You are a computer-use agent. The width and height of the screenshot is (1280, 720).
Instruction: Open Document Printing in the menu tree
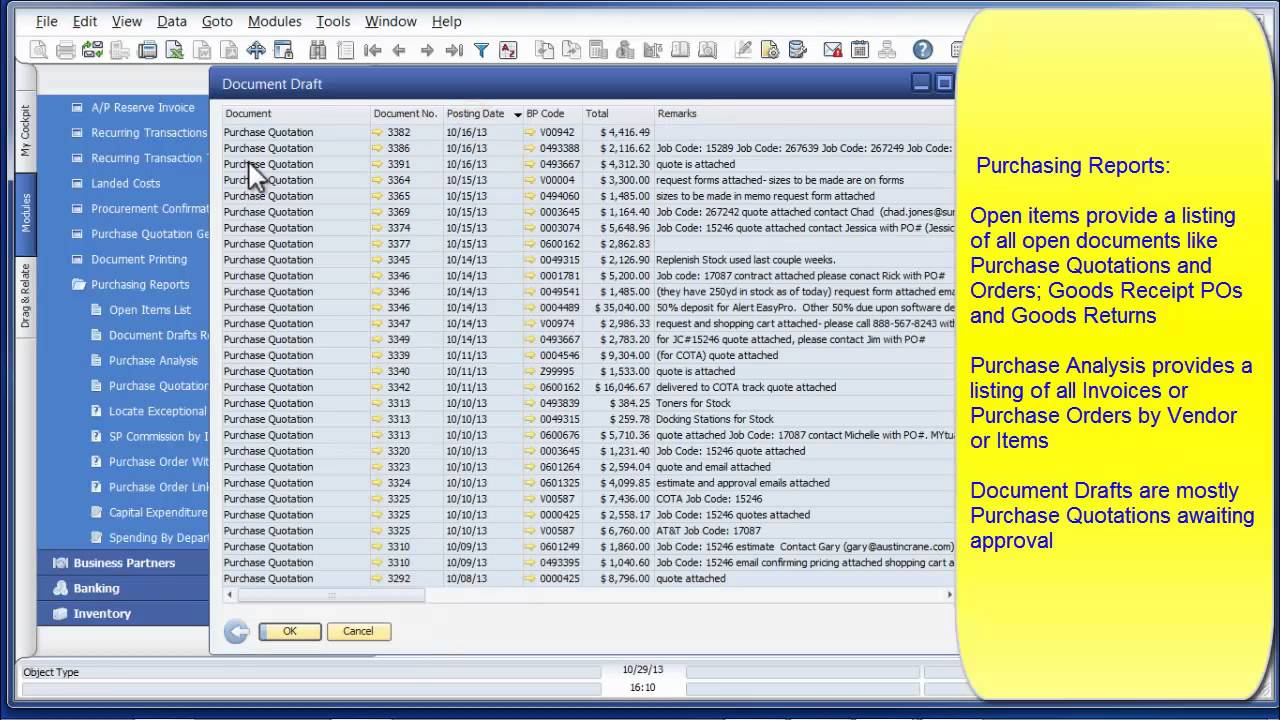tap(139, 259)
